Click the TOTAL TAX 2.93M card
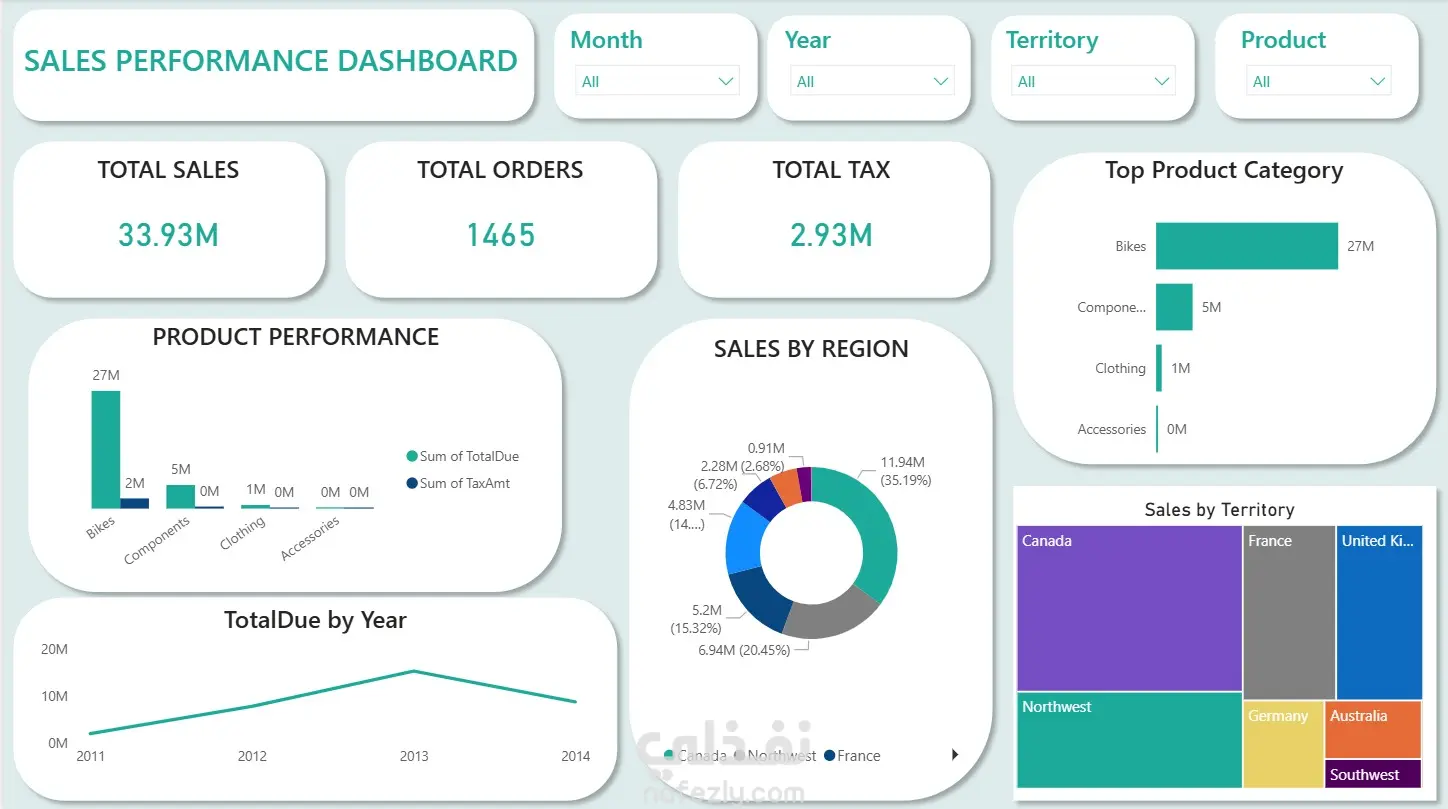1448x809 pixels. click(x=833, y=219)
